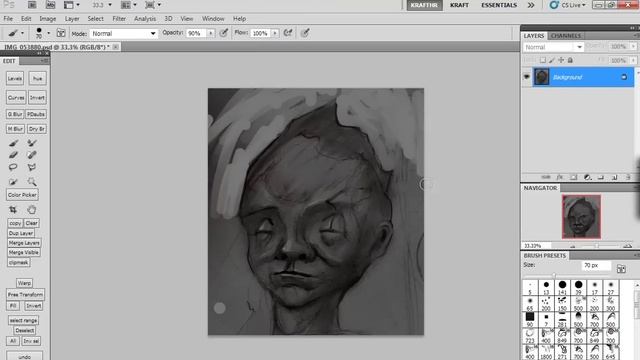Add a layer style fx icon
The image size is (640, 360).
tap(560, 177)
